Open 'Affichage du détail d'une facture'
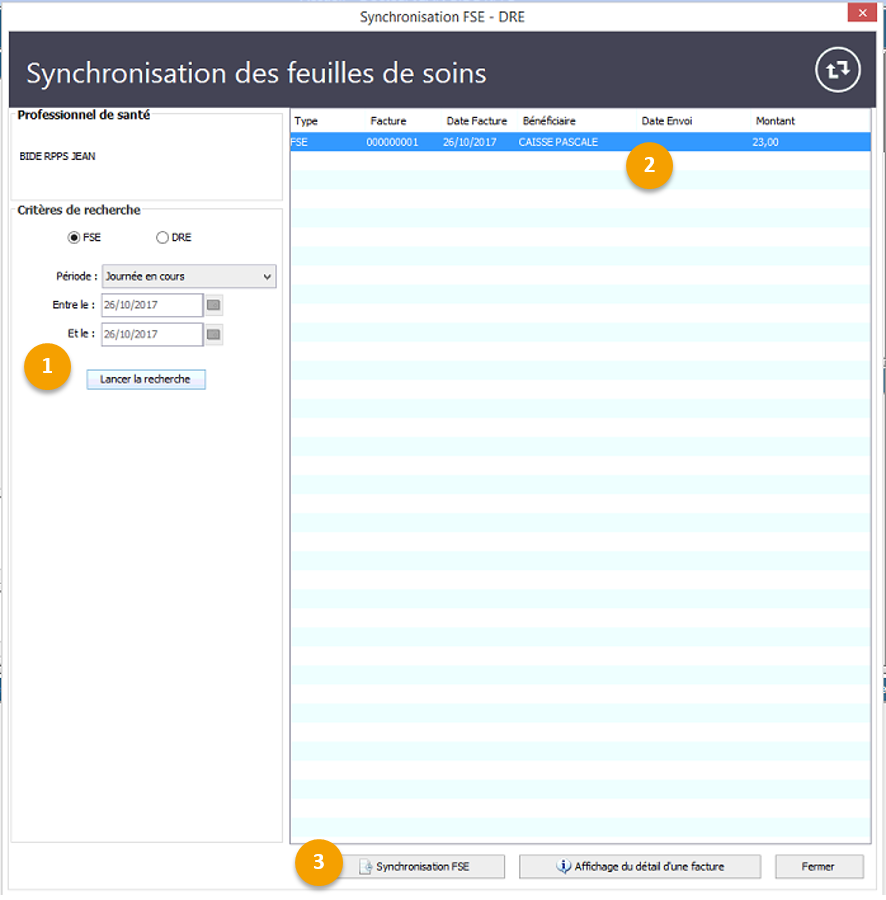886x900 pixels. coord(639,866)
